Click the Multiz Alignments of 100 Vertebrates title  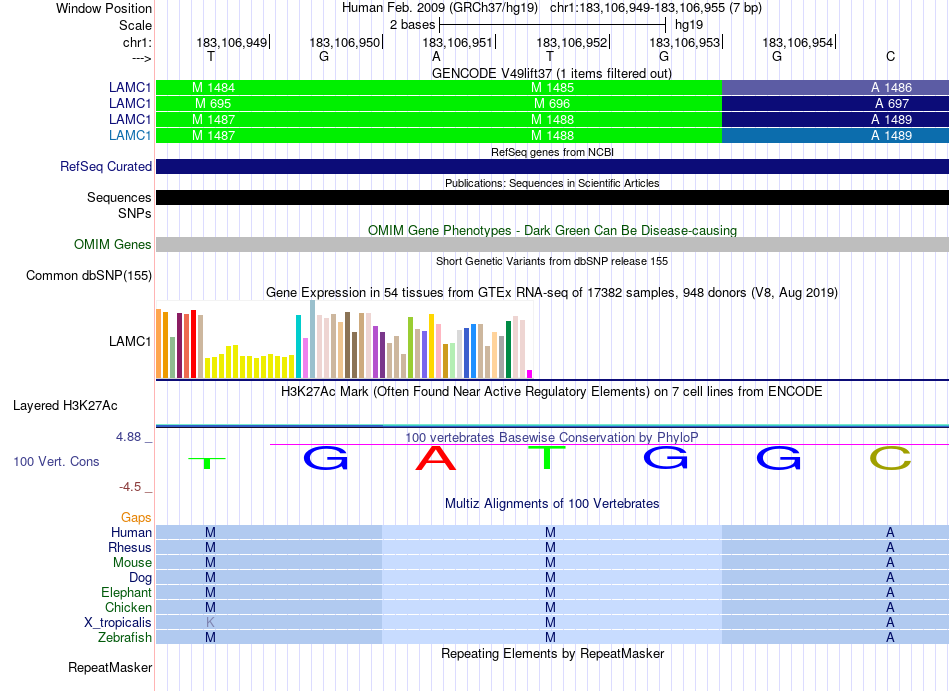click(x=552, y=503)
